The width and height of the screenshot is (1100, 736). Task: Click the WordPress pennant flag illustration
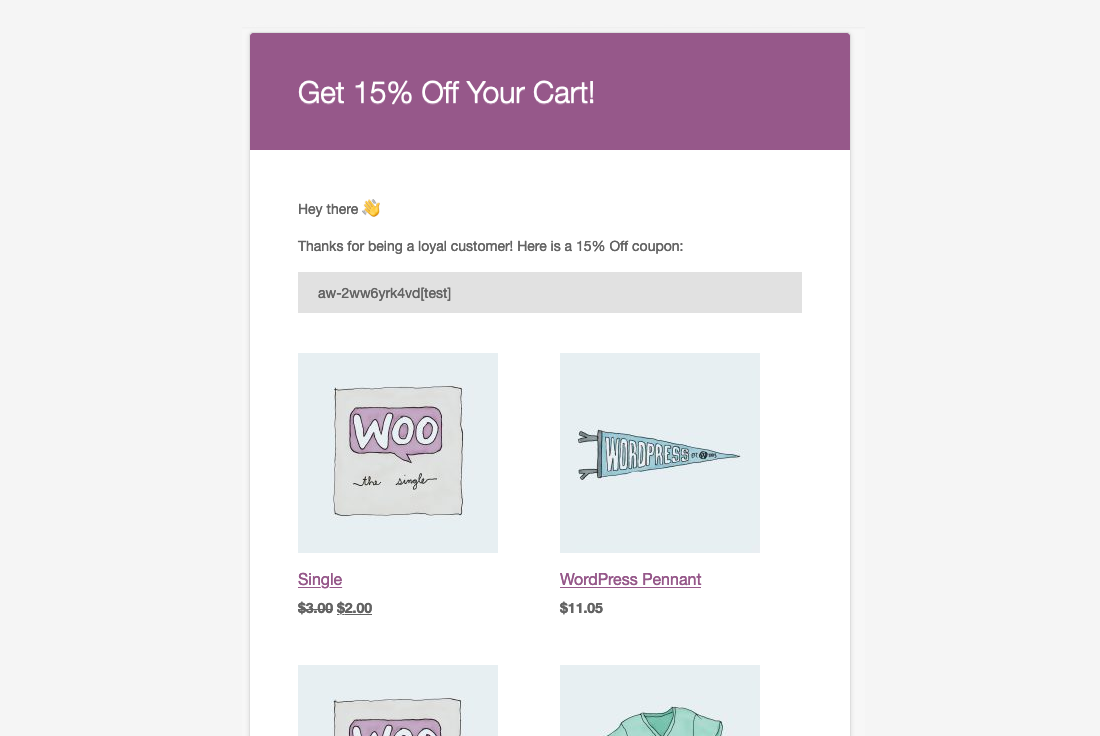tap(658, 454)
